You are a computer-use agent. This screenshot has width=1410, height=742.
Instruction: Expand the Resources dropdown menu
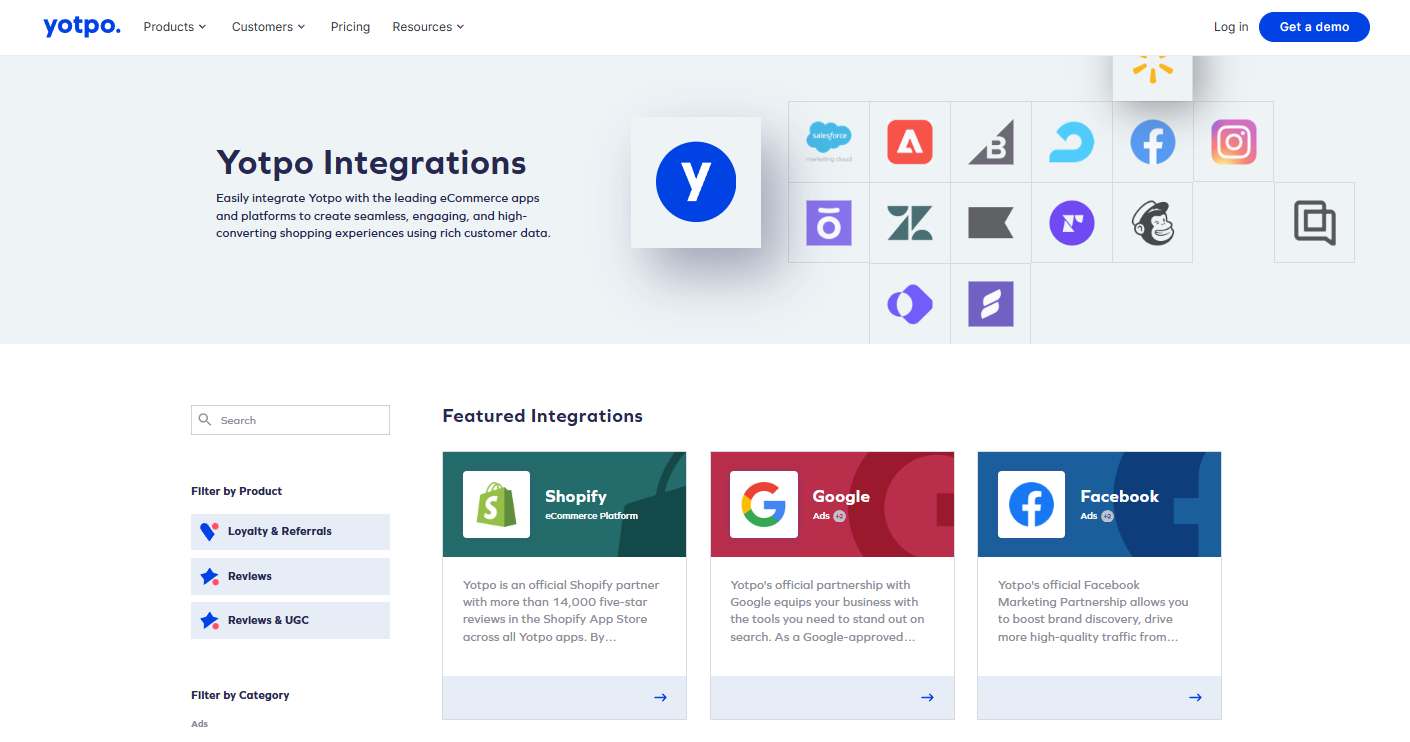click(x=428, y=27)
